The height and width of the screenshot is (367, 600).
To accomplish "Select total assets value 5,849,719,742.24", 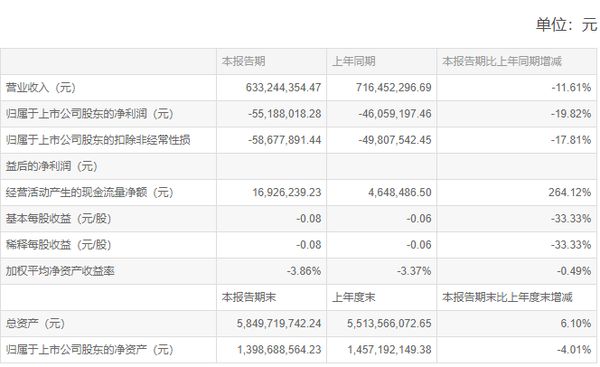I will [x=279, y=323].
